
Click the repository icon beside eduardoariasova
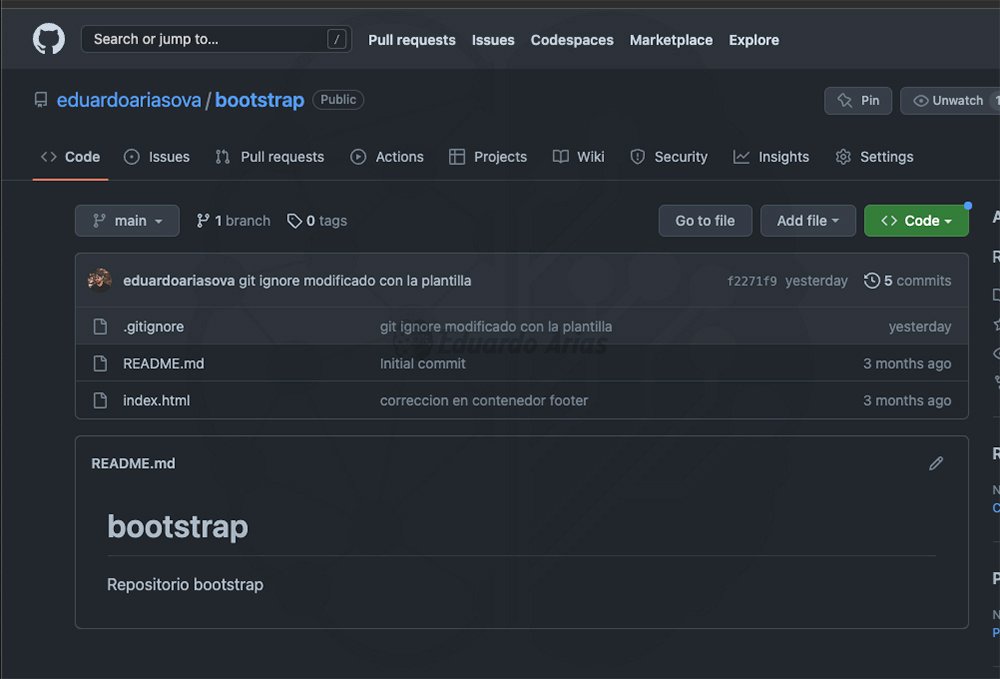pos(41,100)
